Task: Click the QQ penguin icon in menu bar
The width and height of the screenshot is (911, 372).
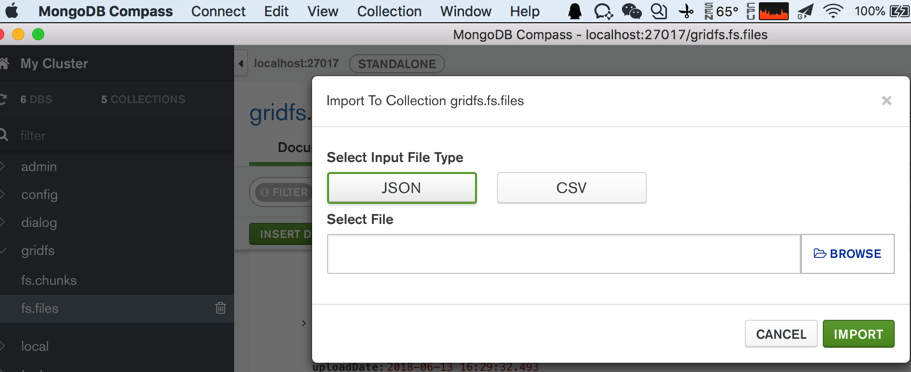Action: [575, 10]
